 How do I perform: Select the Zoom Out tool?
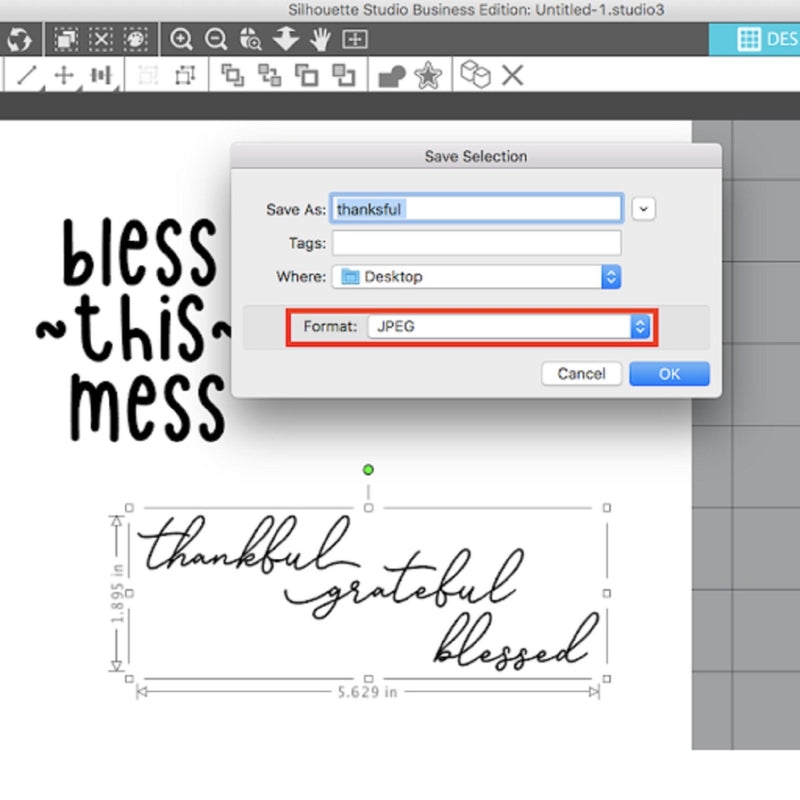(x=216, y=40)
